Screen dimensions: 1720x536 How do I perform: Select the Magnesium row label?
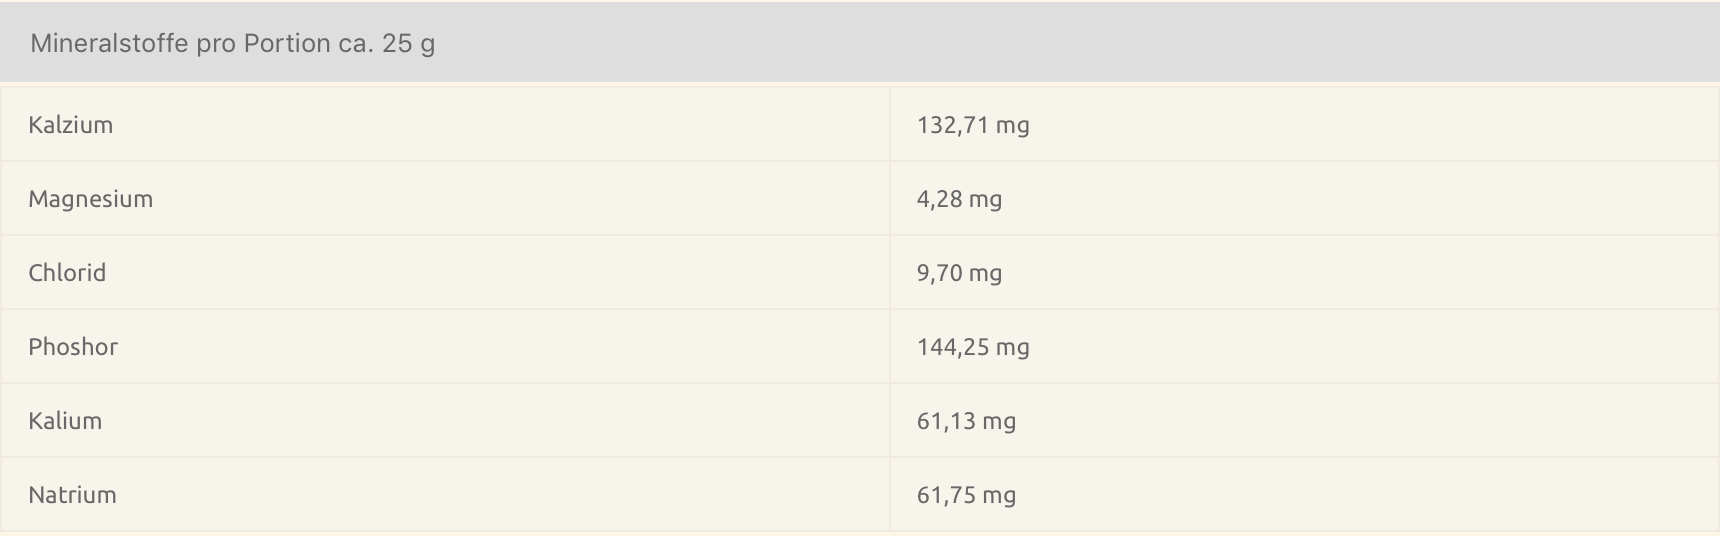tap(90, 199)
